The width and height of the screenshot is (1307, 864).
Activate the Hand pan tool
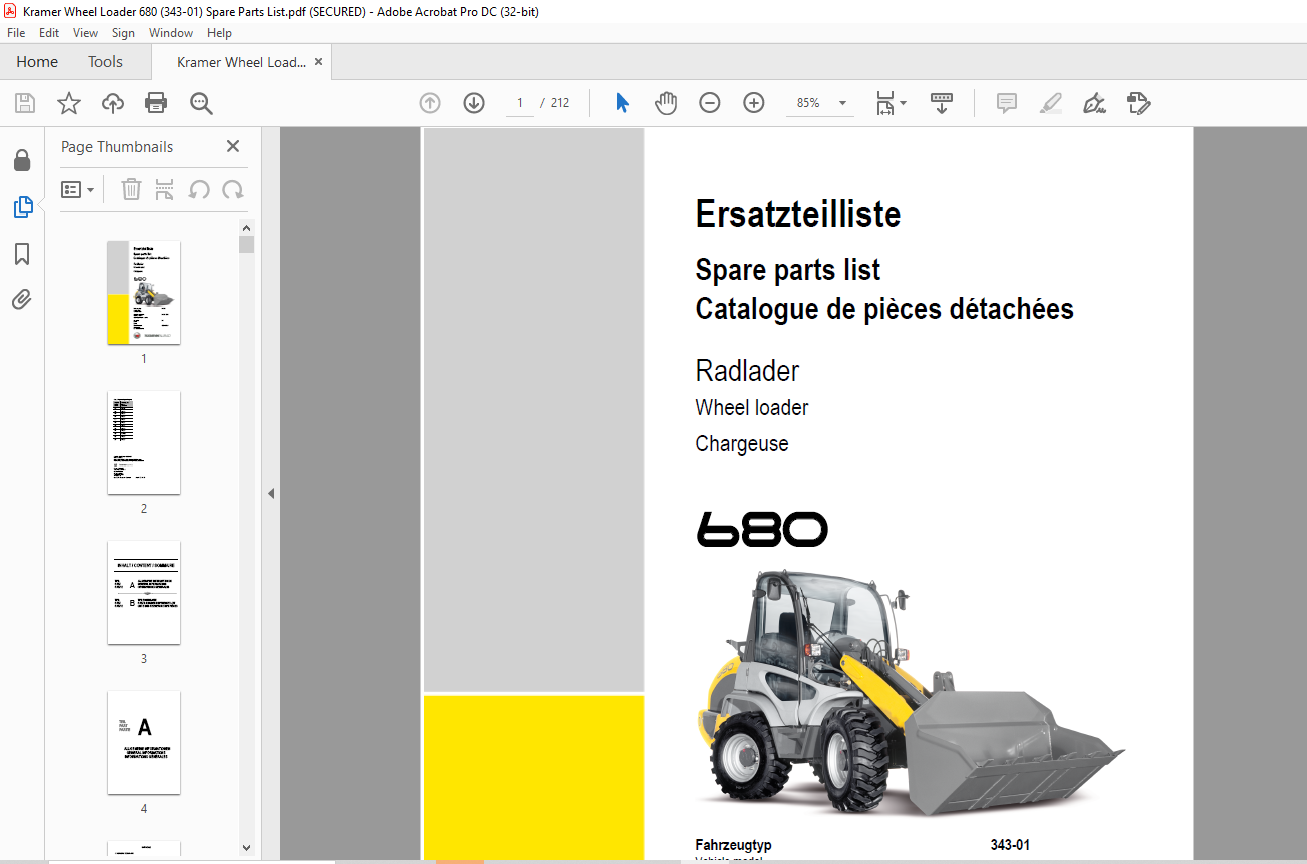click(666, 103)
